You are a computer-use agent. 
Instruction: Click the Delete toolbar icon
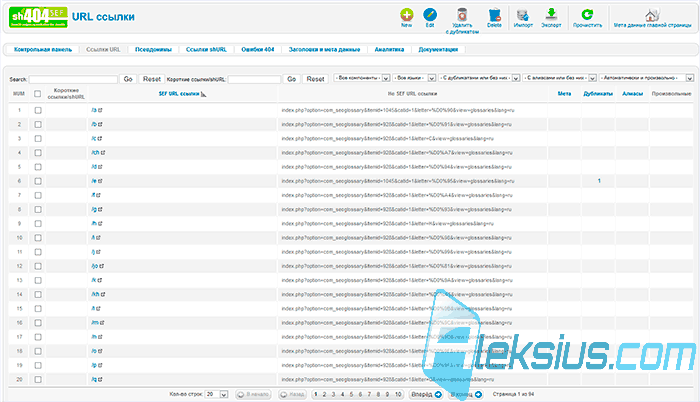[494, 15]
